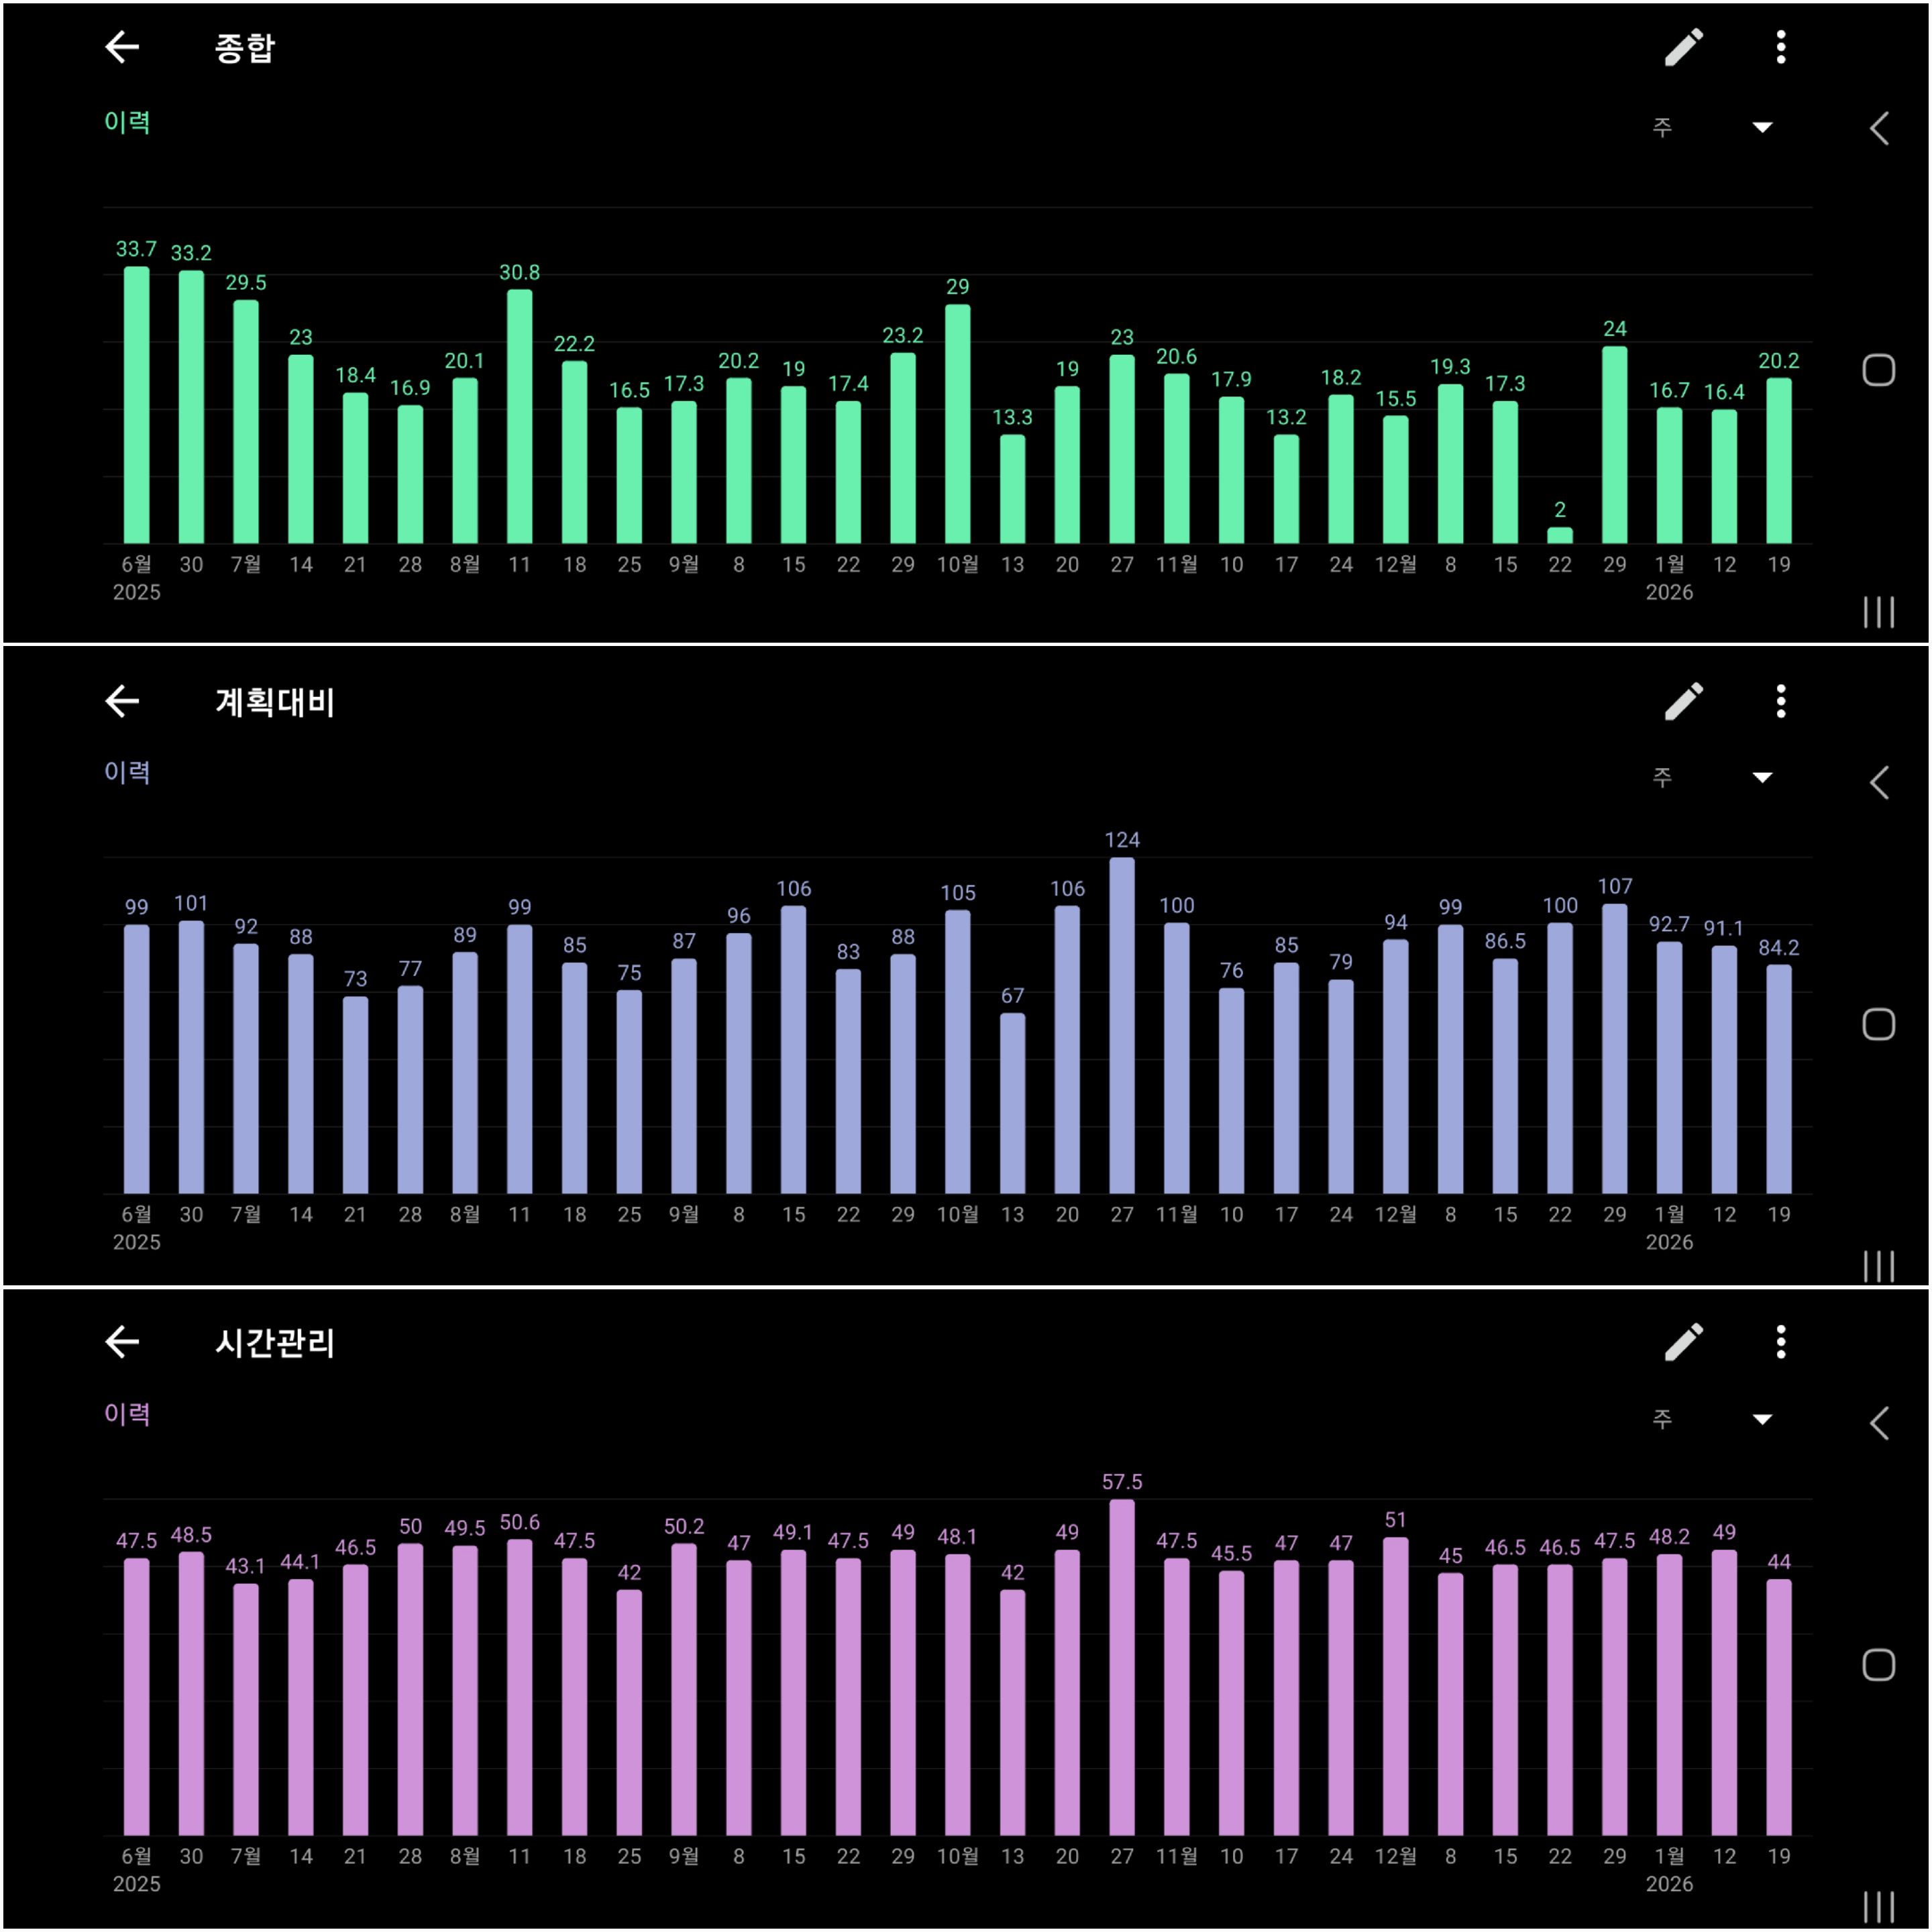
Task: Open more options menu for 종합
Action: 1780,47
